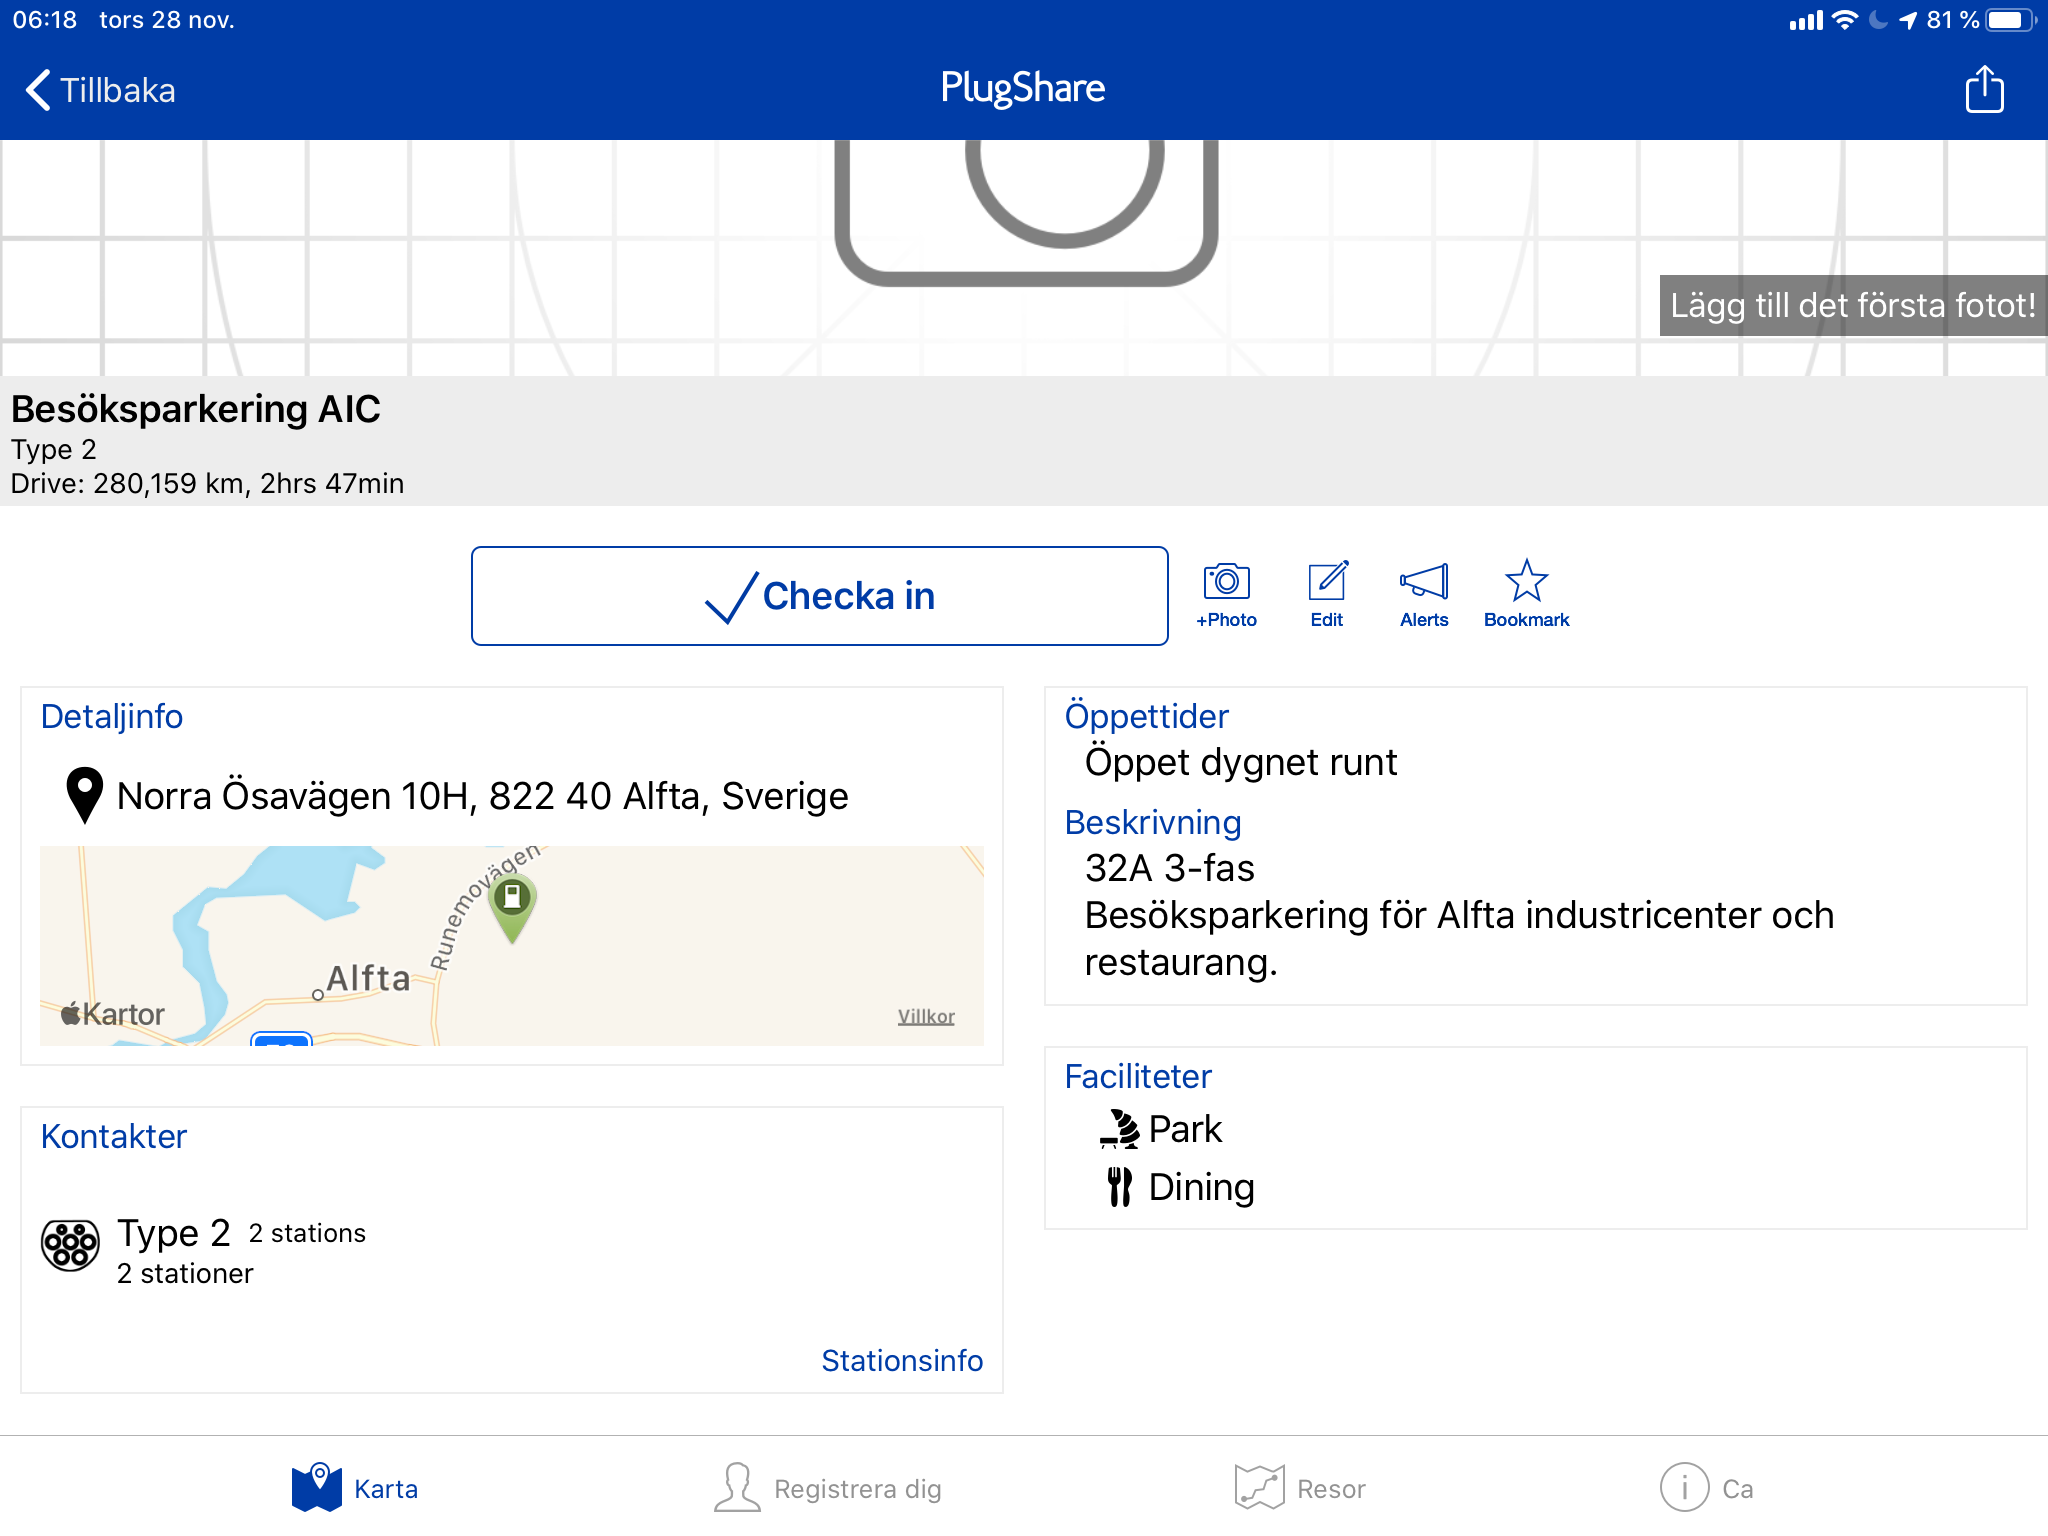Tap the battery indicator in status bar
The image size is (2048, 1536).
click(x=2011, y=20)
